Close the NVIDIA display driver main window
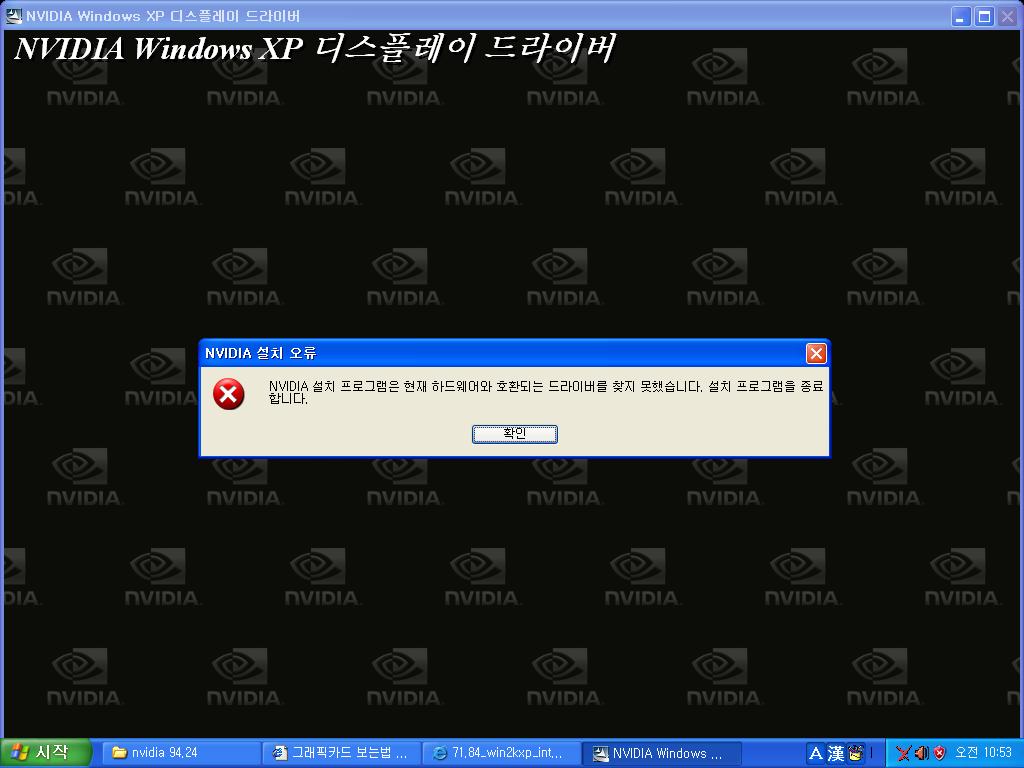The height and width of the screenshot is (768, 1024). pos(1008,16)
